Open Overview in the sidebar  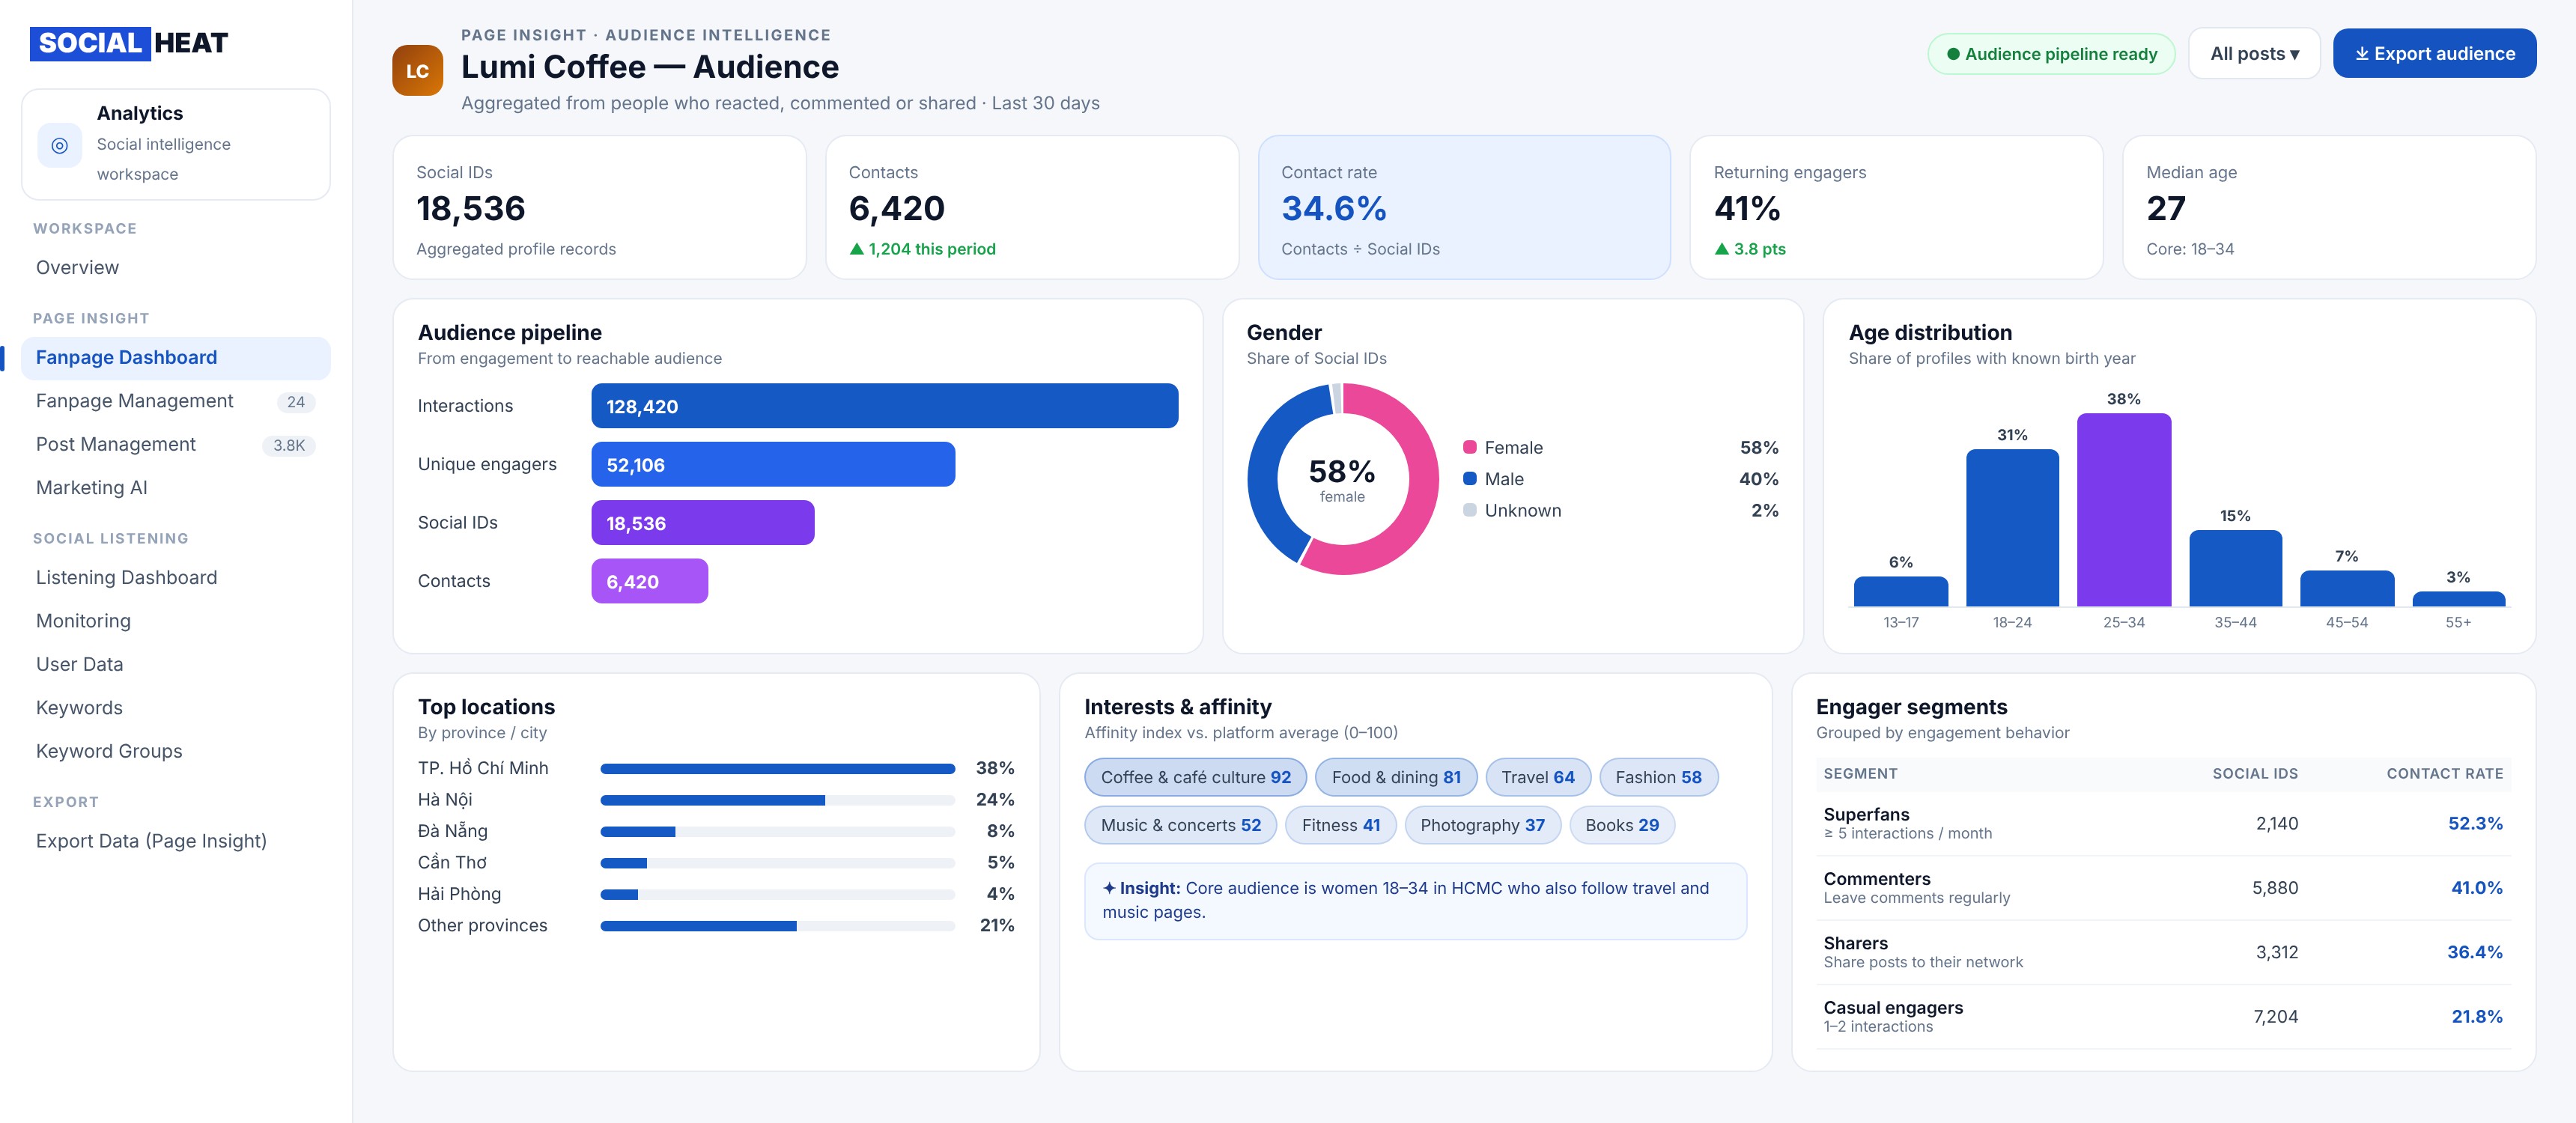coord(176,268)
